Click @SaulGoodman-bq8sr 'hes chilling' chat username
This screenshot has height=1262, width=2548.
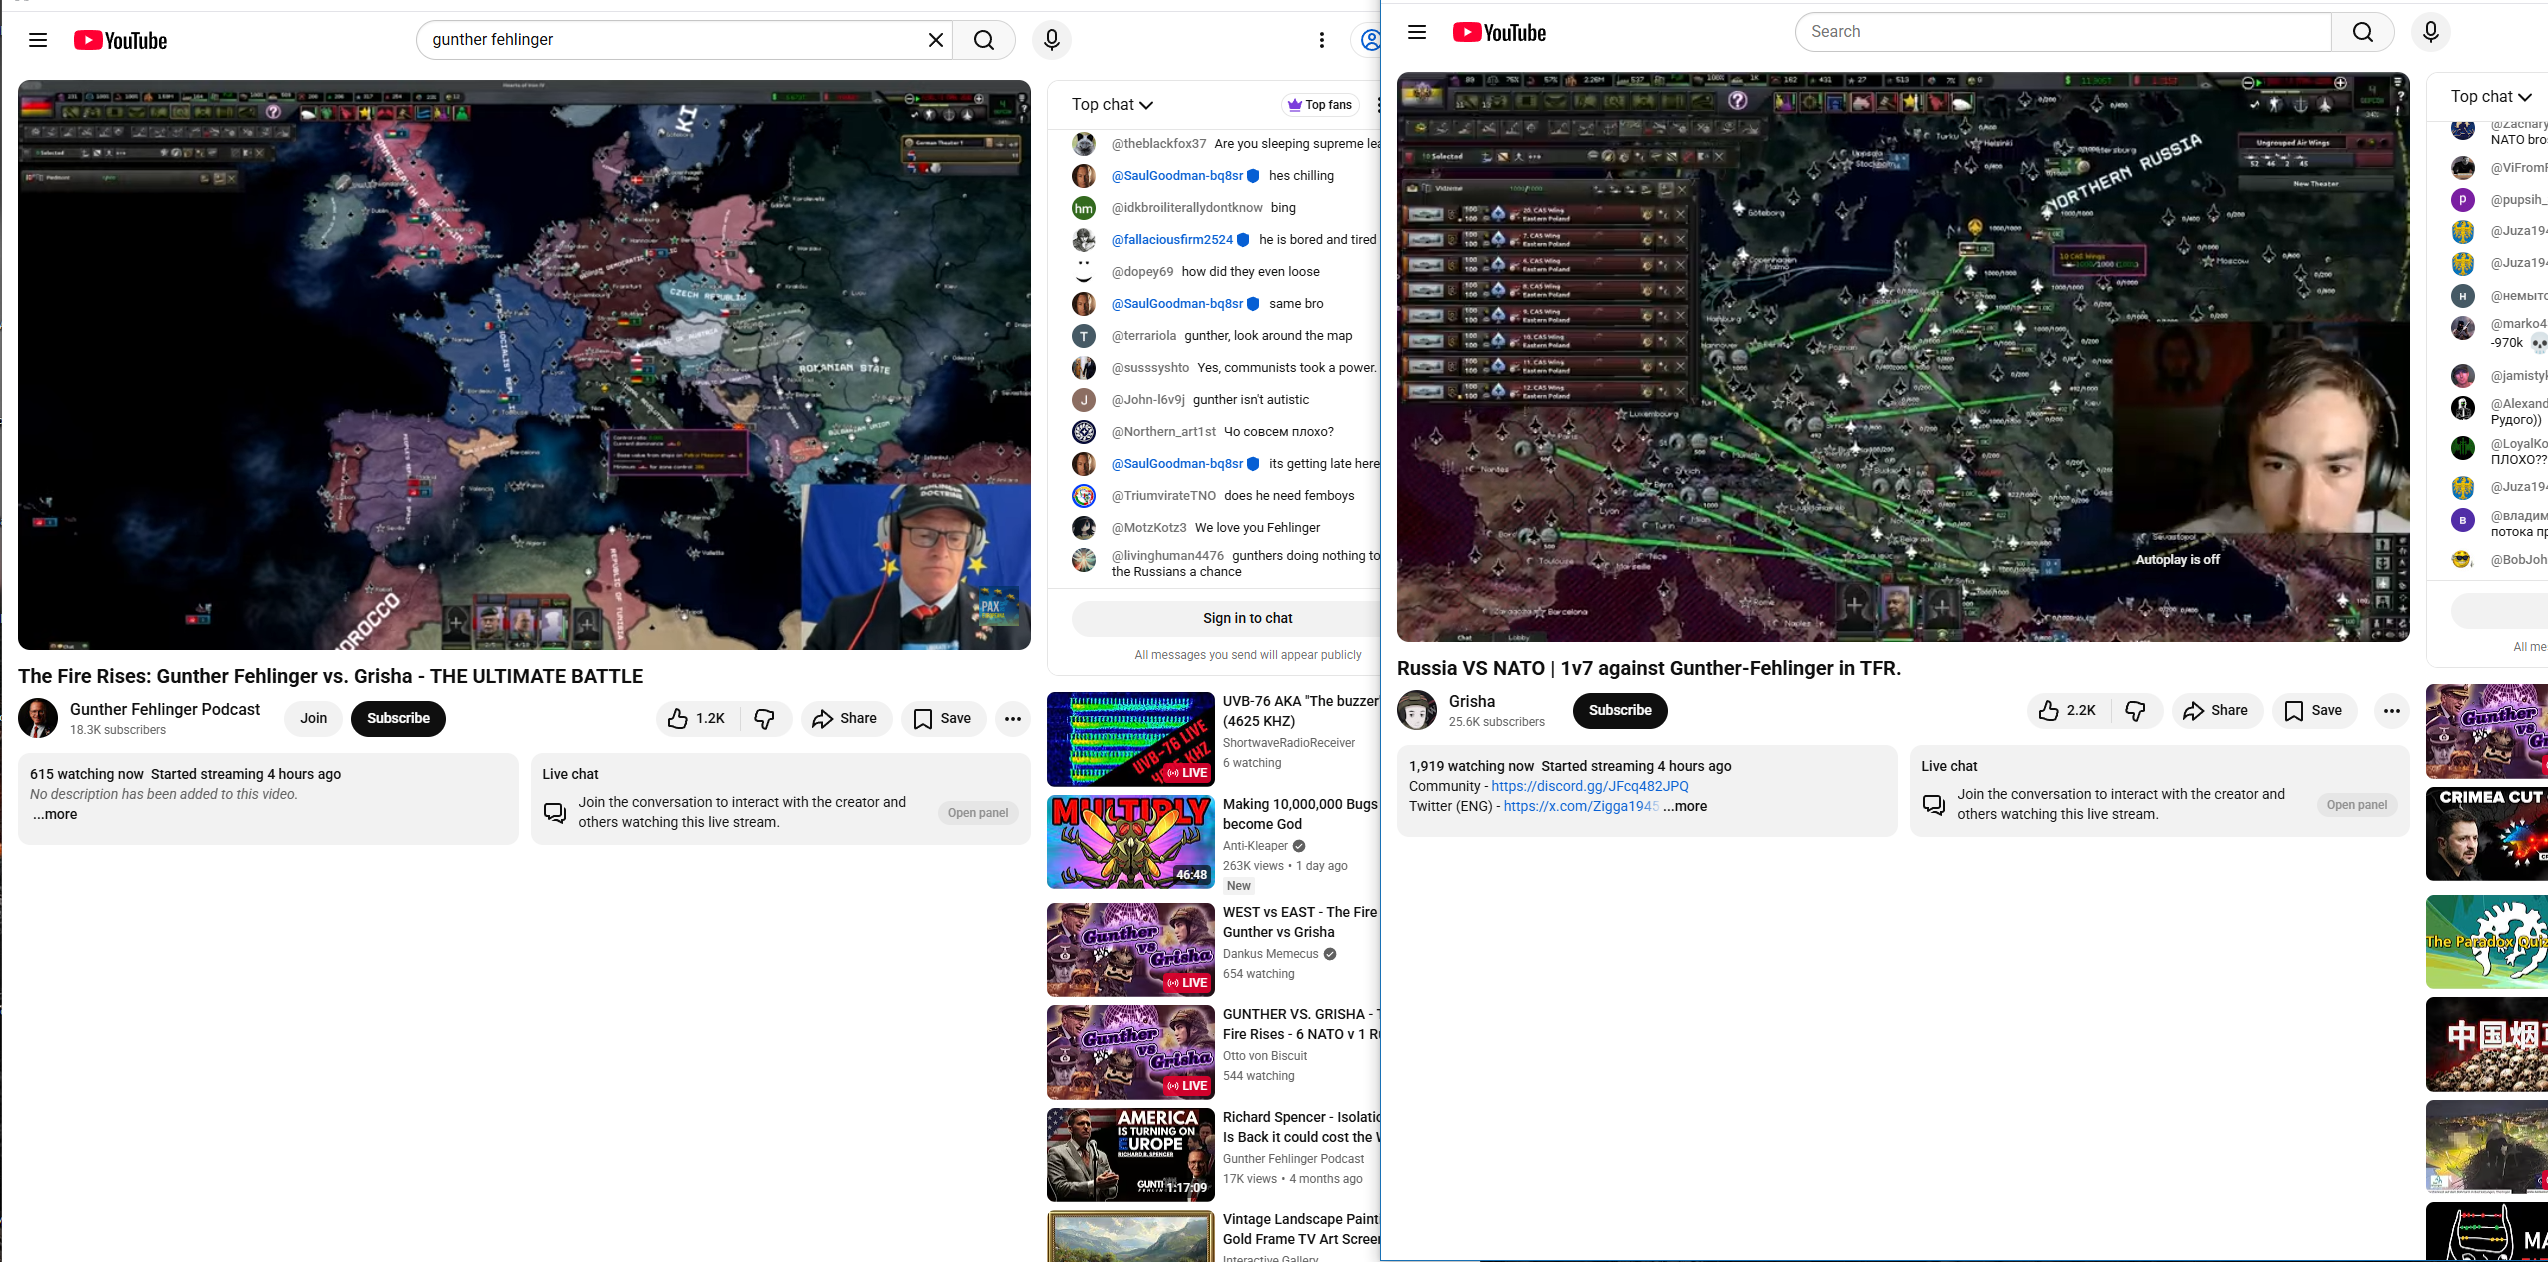pos(1177,176)
